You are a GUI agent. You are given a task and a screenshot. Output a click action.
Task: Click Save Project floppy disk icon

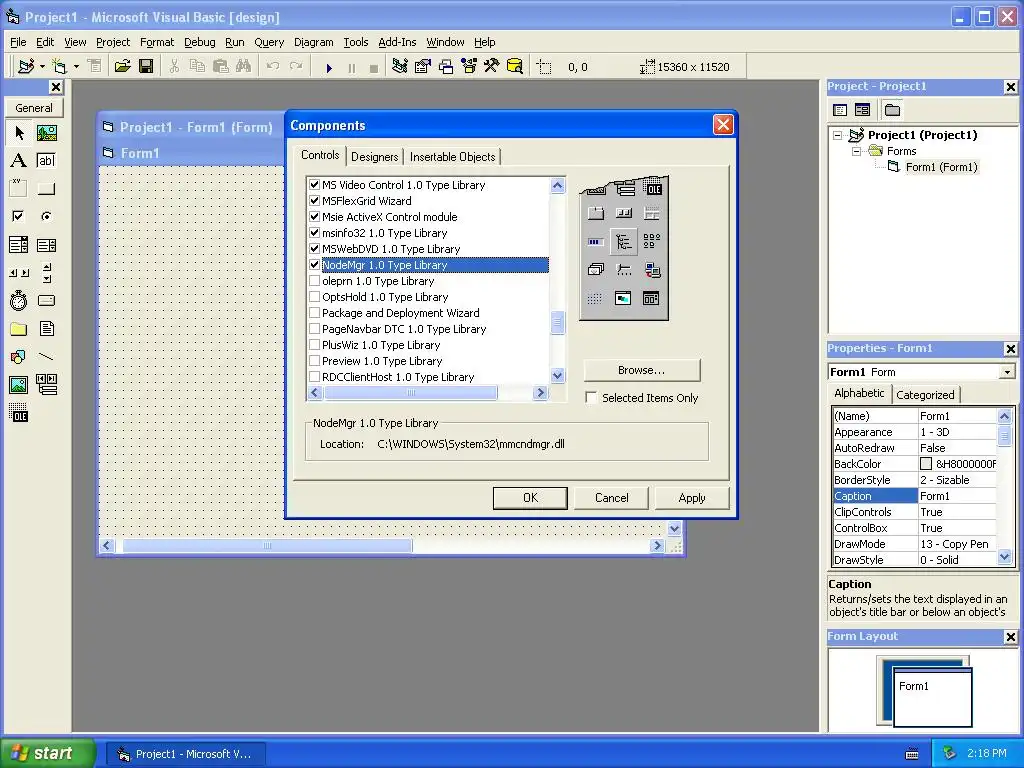pyautogui.click(x=146, y=66)
